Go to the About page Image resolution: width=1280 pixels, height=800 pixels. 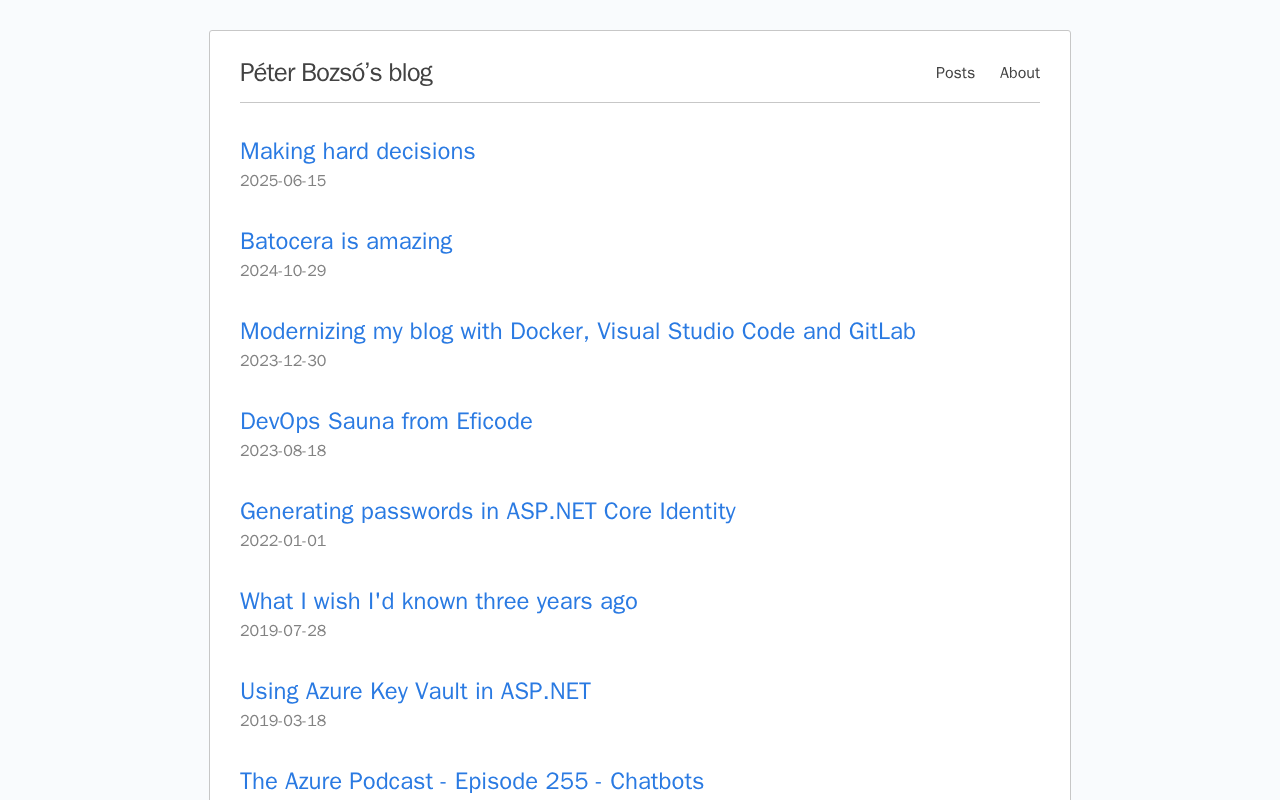pos(1019,73)
